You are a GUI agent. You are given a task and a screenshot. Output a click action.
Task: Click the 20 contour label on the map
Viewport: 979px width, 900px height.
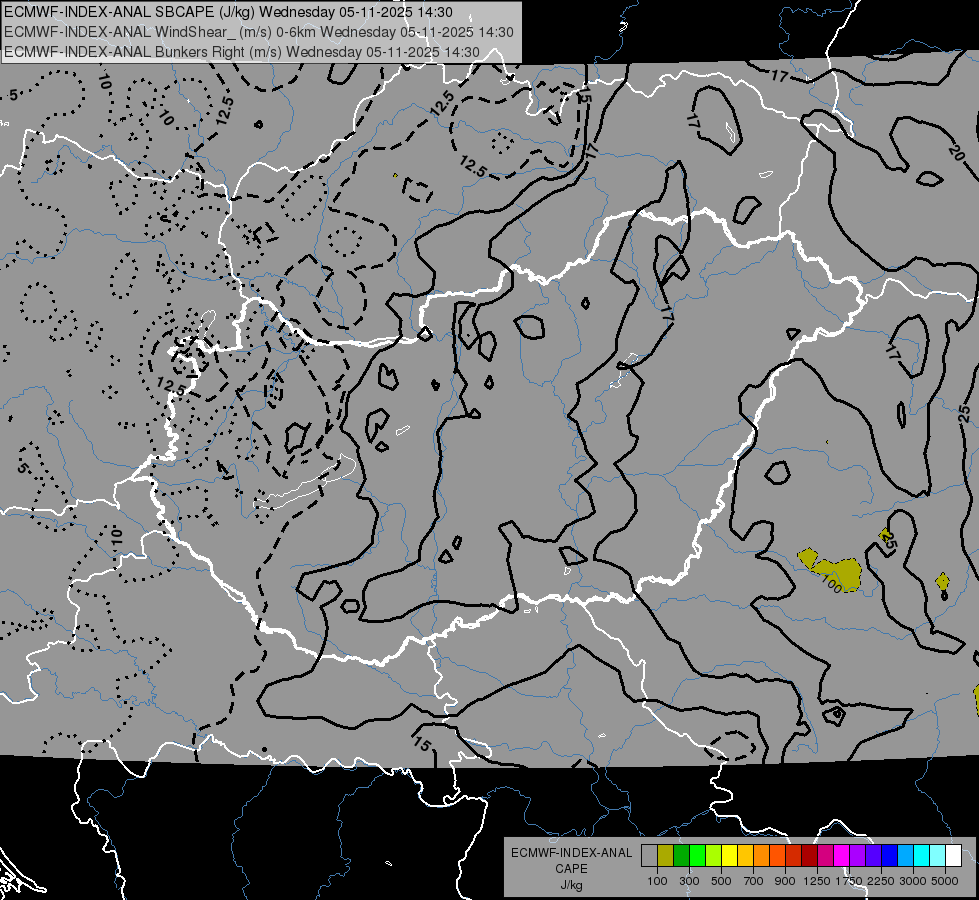tap(956, 152)
